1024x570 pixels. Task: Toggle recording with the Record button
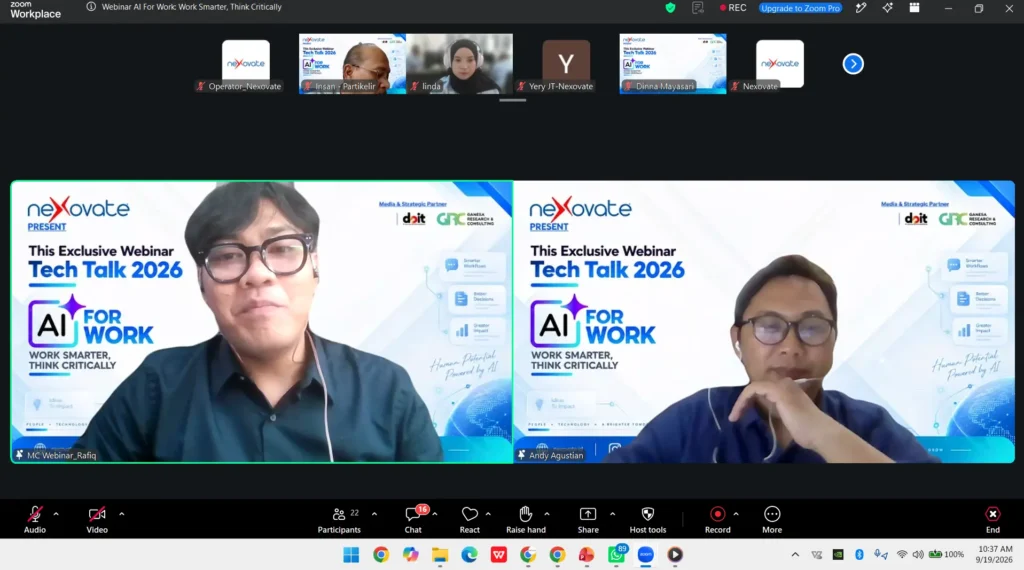[x=717, y=520]
